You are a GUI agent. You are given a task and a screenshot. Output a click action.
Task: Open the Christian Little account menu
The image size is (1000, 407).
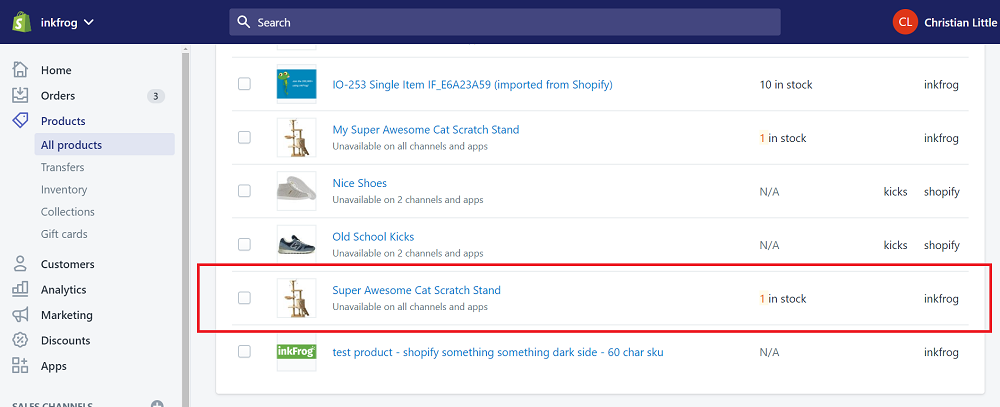point(944,22)
